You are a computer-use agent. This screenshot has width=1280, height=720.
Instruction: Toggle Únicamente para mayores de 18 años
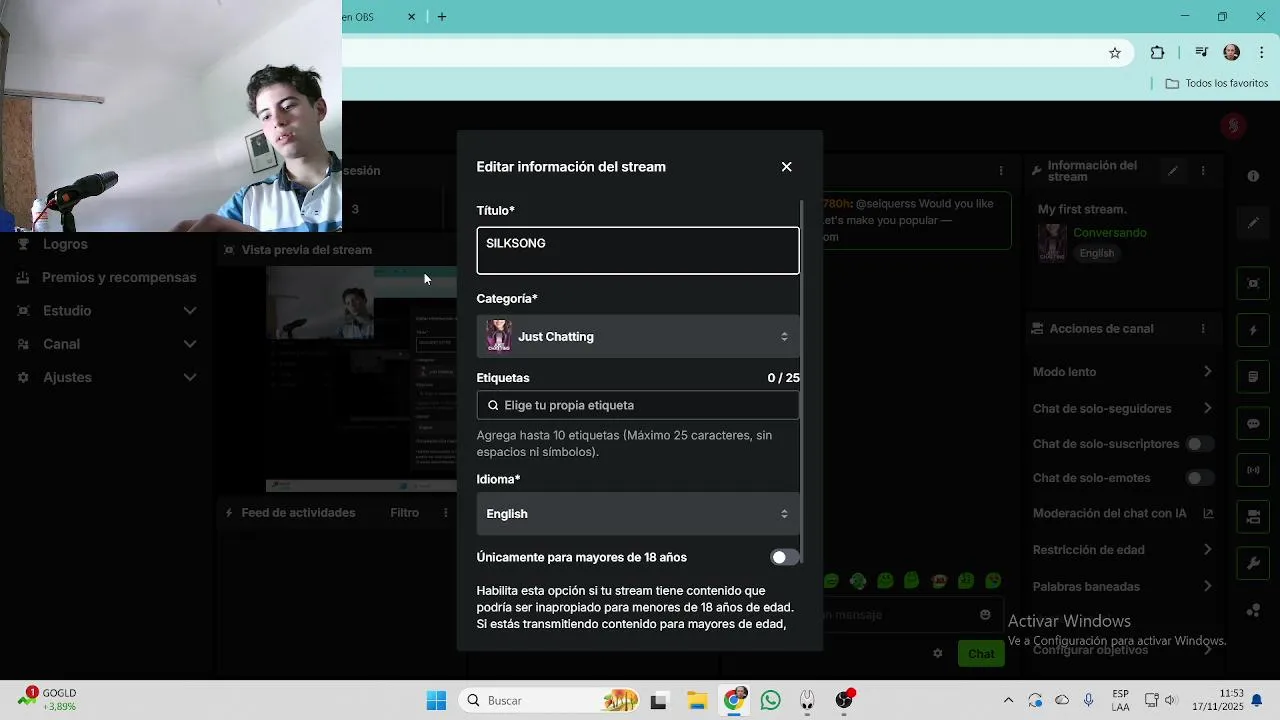pyautogui.click(x=785, y=557)
